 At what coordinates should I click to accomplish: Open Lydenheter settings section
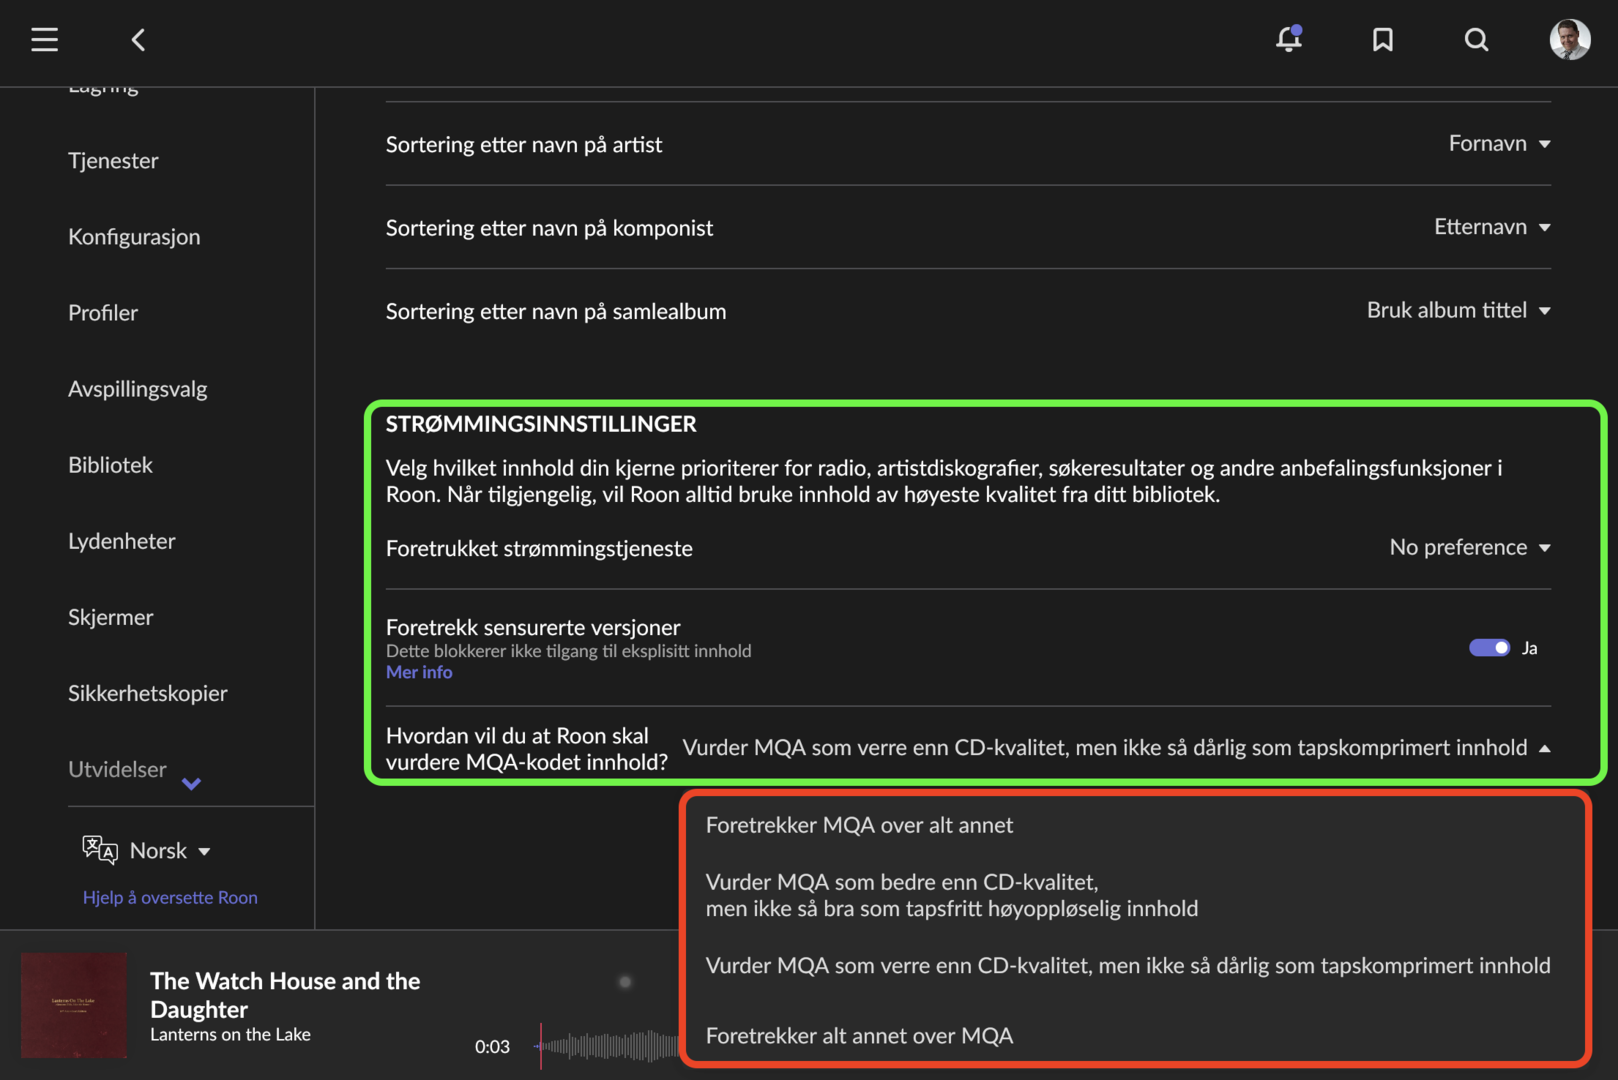click(122, 540)
